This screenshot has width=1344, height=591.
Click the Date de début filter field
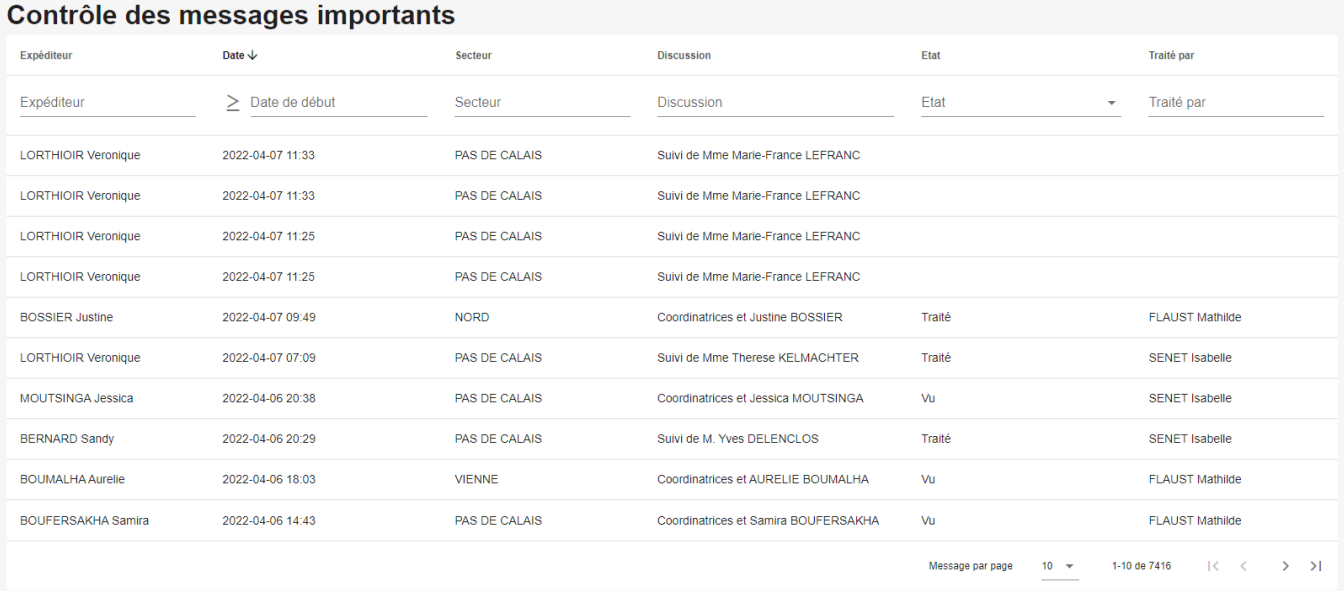click(x=339, y=102)
